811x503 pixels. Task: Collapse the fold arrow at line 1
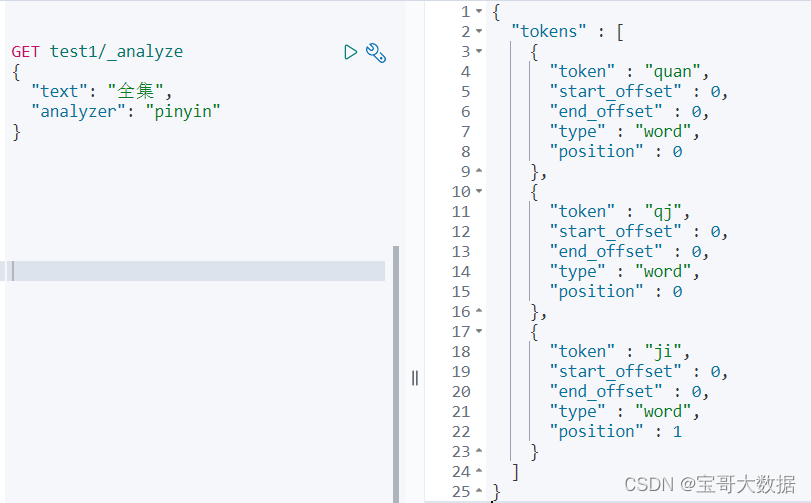479,11
